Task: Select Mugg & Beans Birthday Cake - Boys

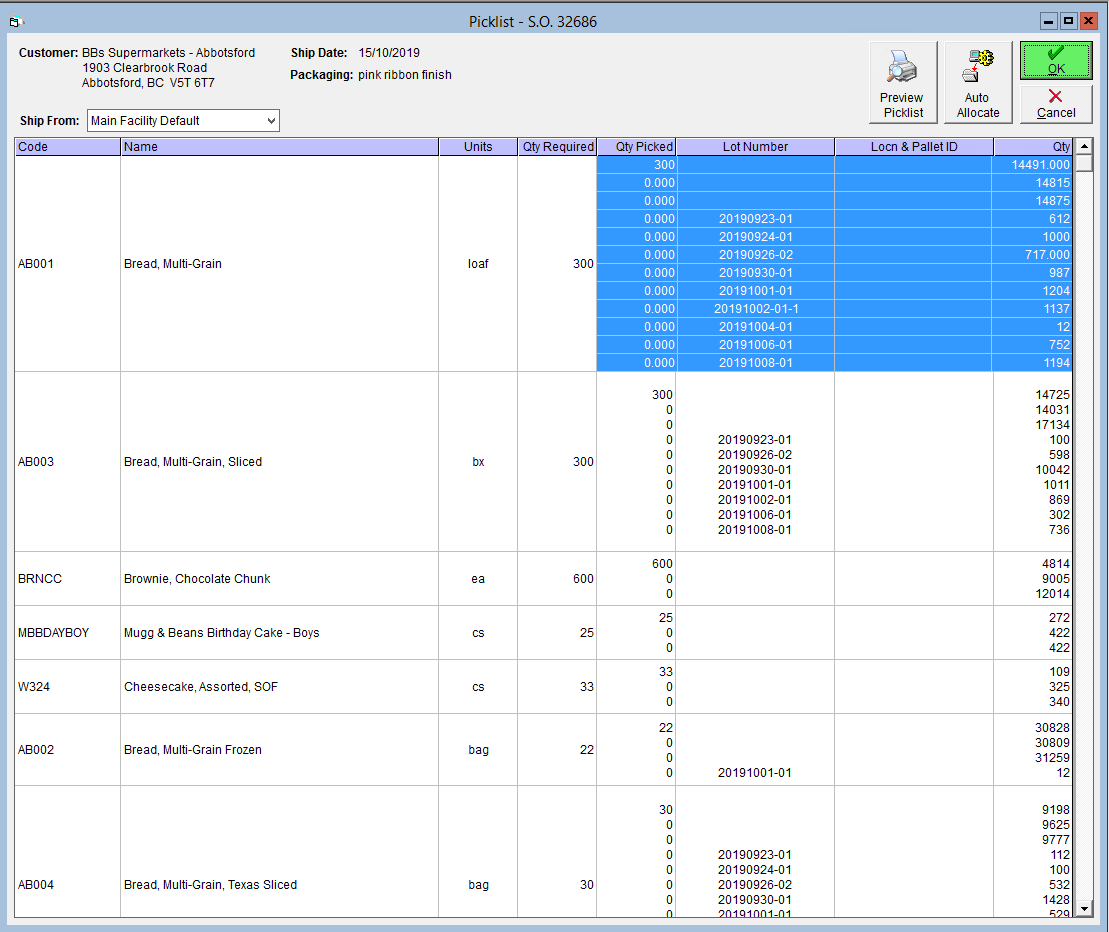Action: 279,633
